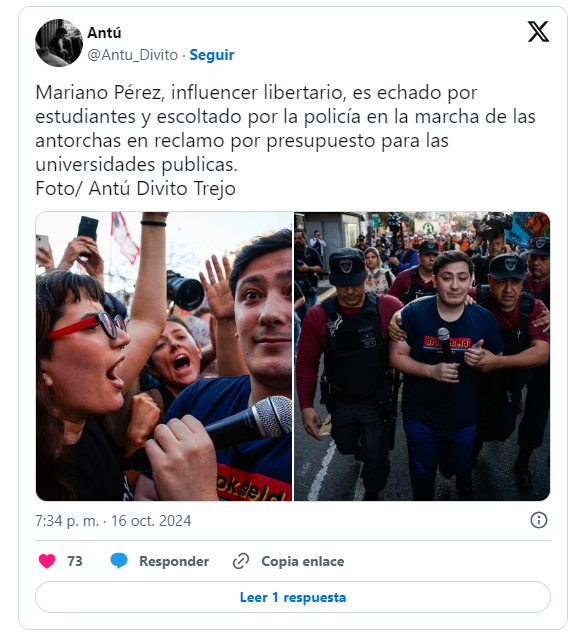Click the Antú display name
Screen dimensions: 583x640
pos(104,33)
